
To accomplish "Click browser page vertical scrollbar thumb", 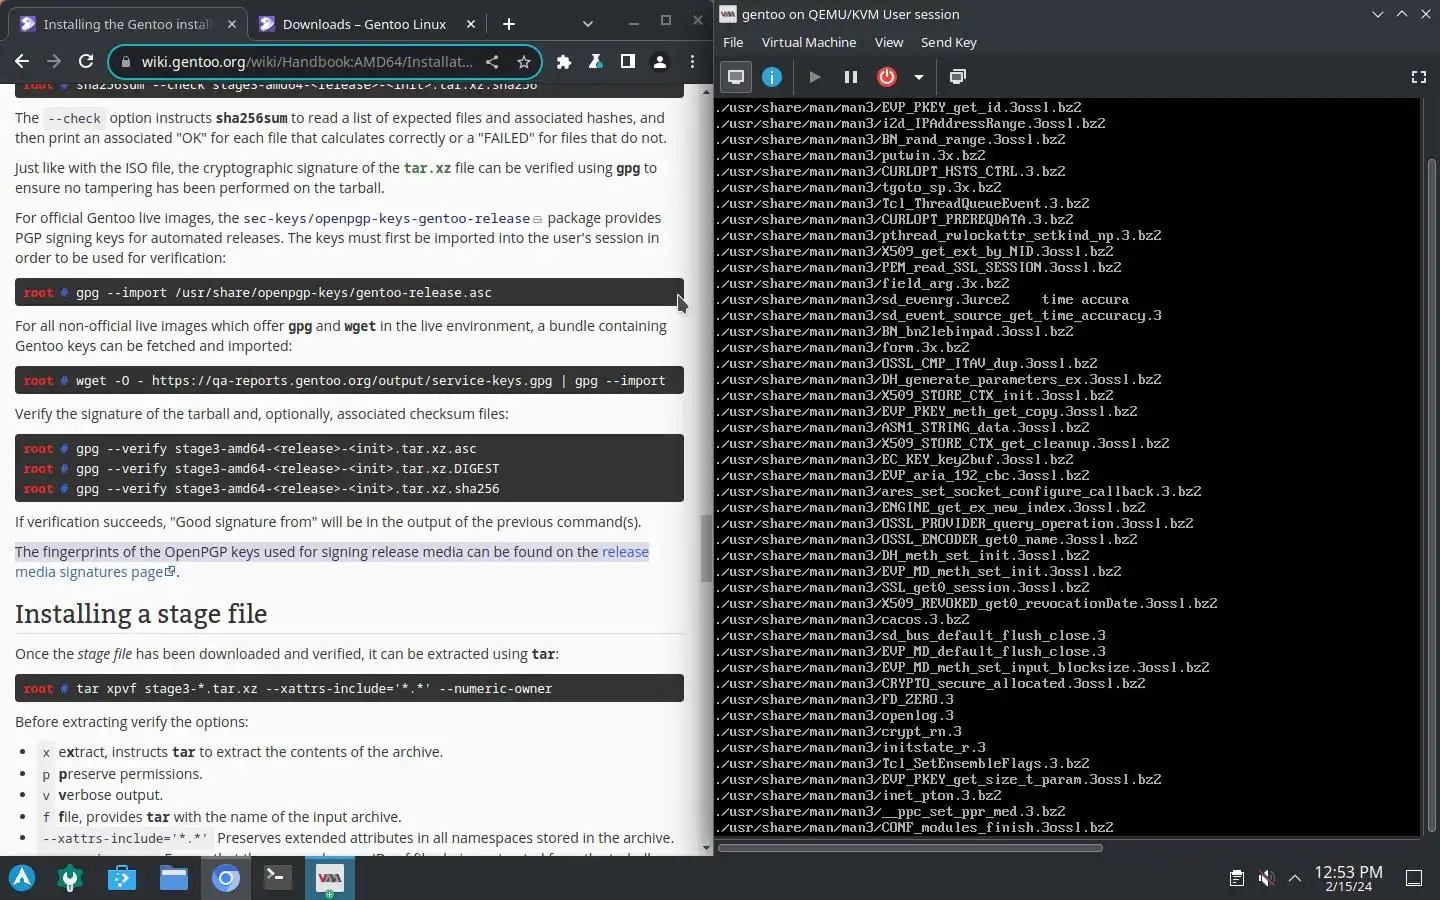I will (x=706, y=548).
